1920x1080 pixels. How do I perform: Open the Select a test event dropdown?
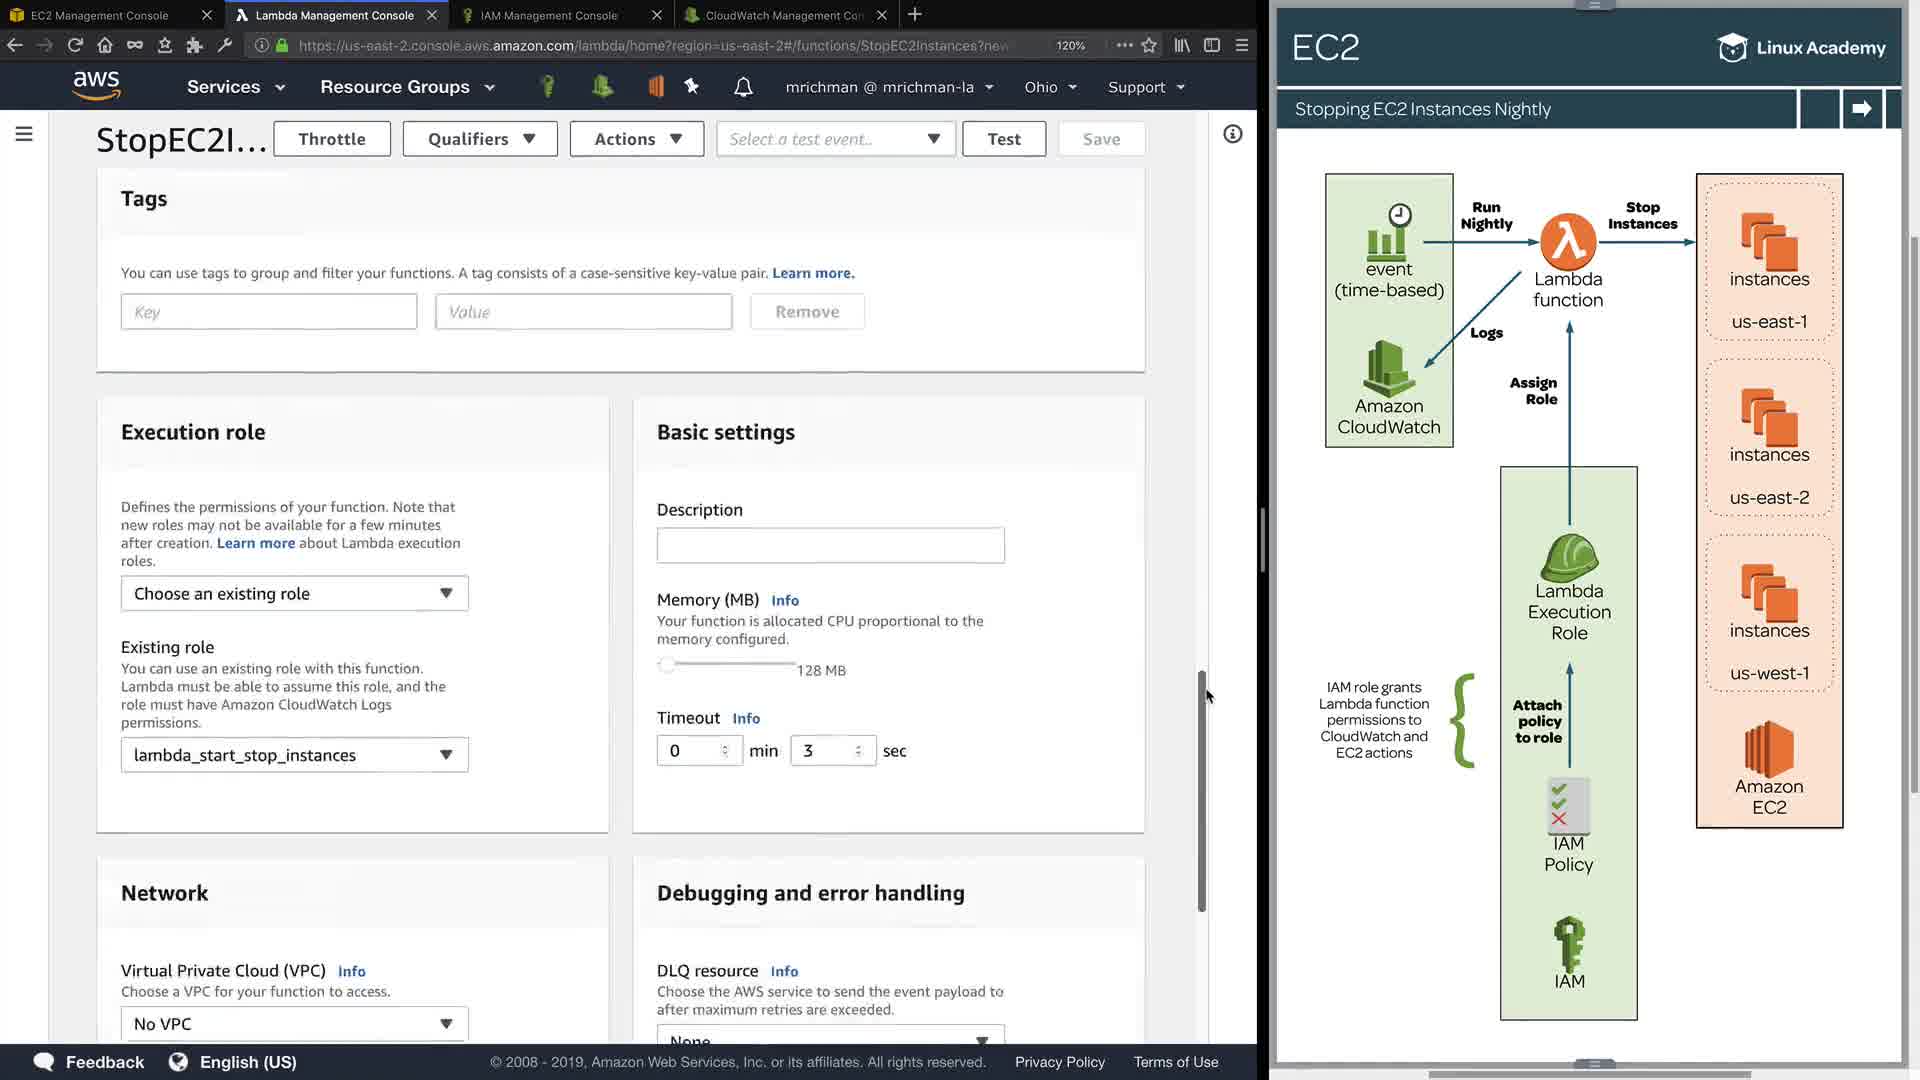(x=835, y=139)
